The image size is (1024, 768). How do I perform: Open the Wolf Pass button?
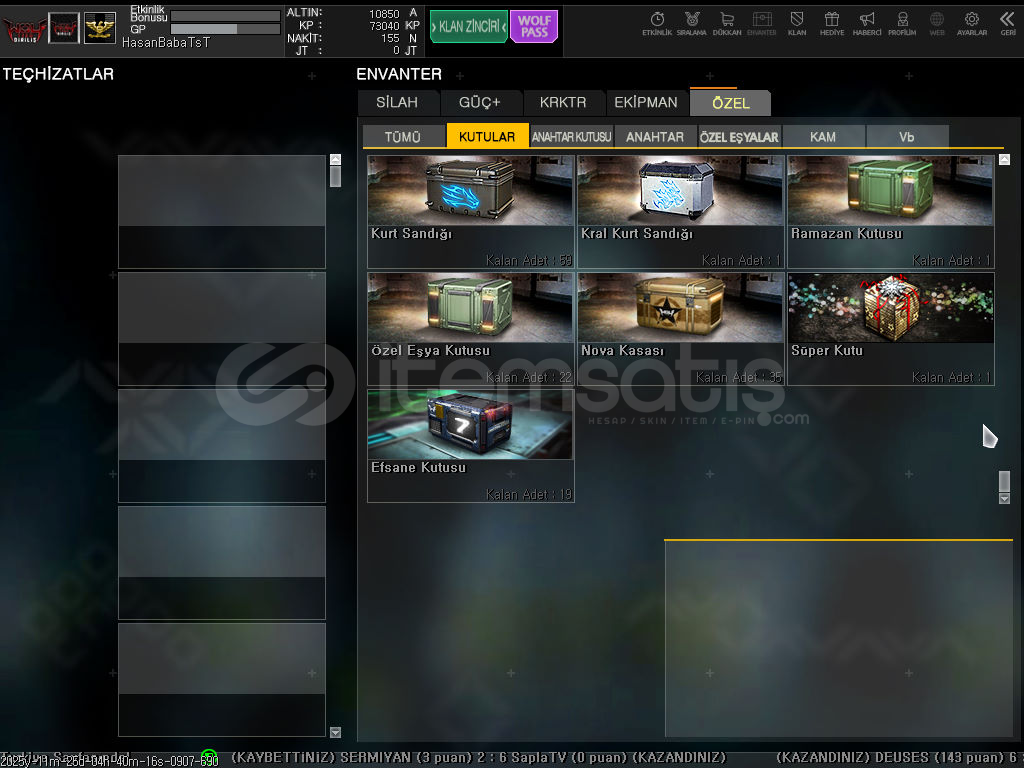tap(534, 27)
